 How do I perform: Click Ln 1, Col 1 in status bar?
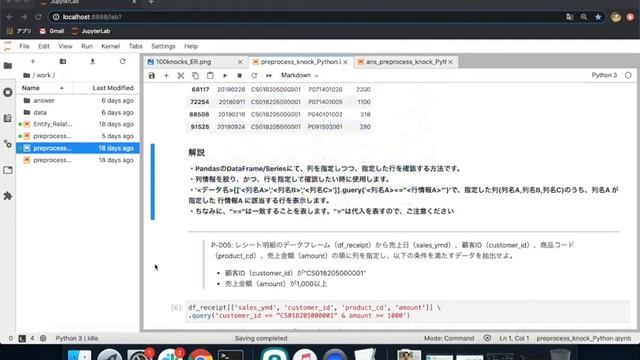514,338
